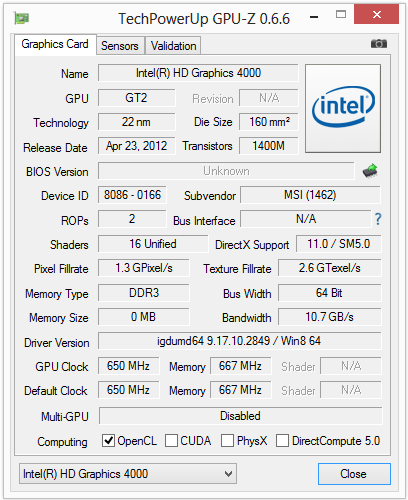This screenshot has width=408, height=500.
Task: Minimize the GPU-Z window
Action: pyautogui.click(x=314, y=17)
